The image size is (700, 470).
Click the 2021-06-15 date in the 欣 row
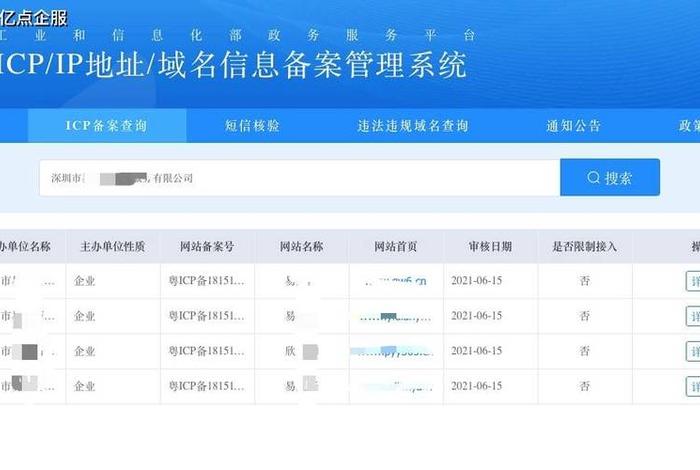[476, 351]
